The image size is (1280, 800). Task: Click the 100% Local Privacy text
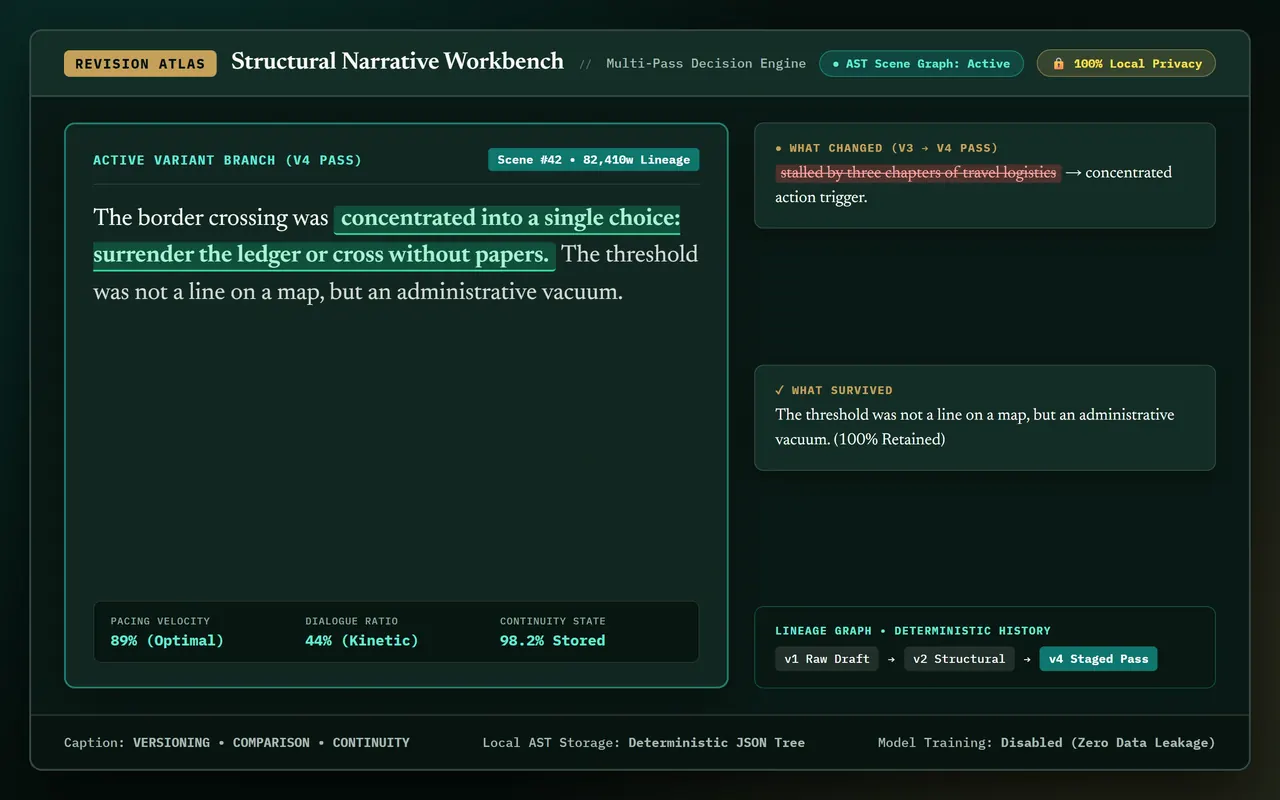tap(1138, 63)
